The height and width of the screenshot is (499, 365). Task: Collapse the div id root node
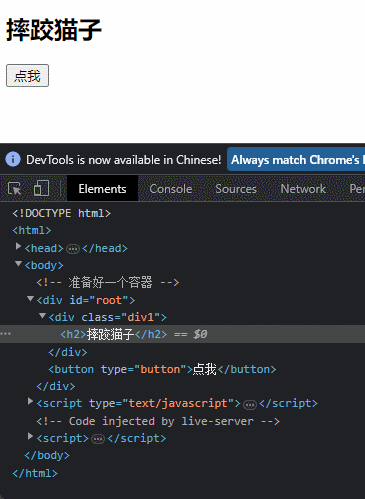pyautogui.click(x=30, y=298)
